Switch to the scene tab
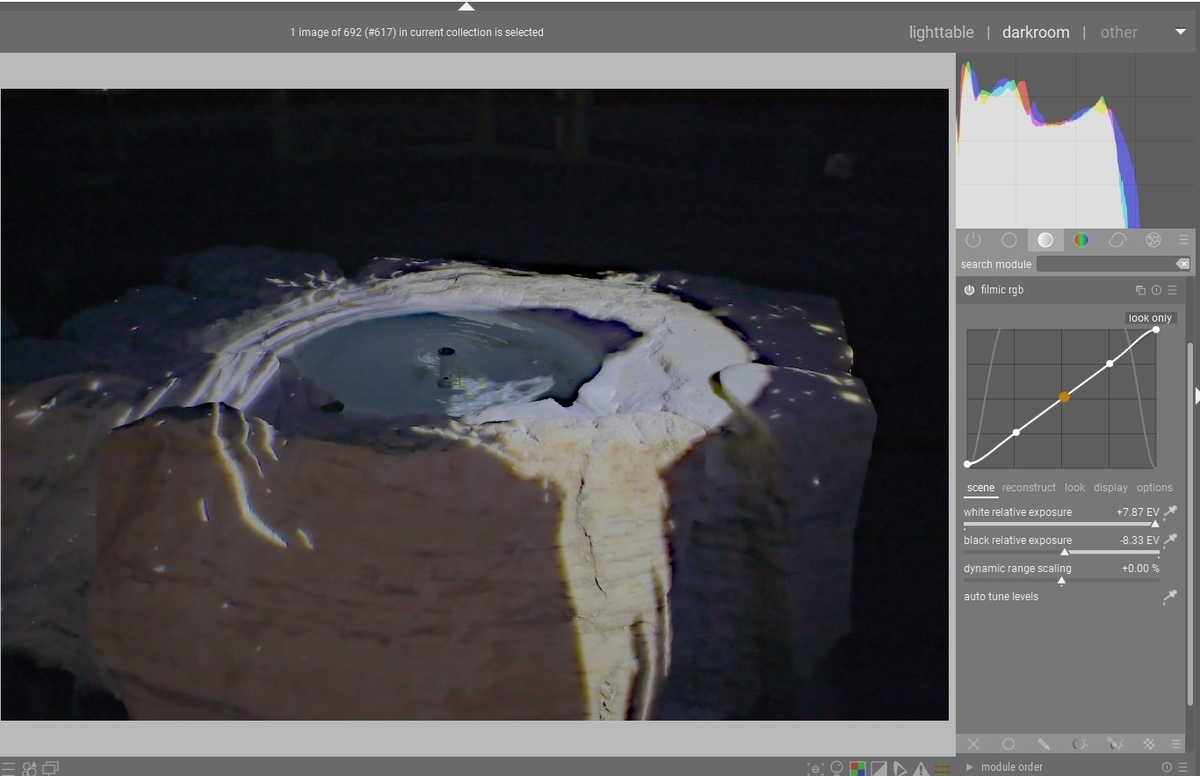The image size is (1200, 776). point(980,488)
